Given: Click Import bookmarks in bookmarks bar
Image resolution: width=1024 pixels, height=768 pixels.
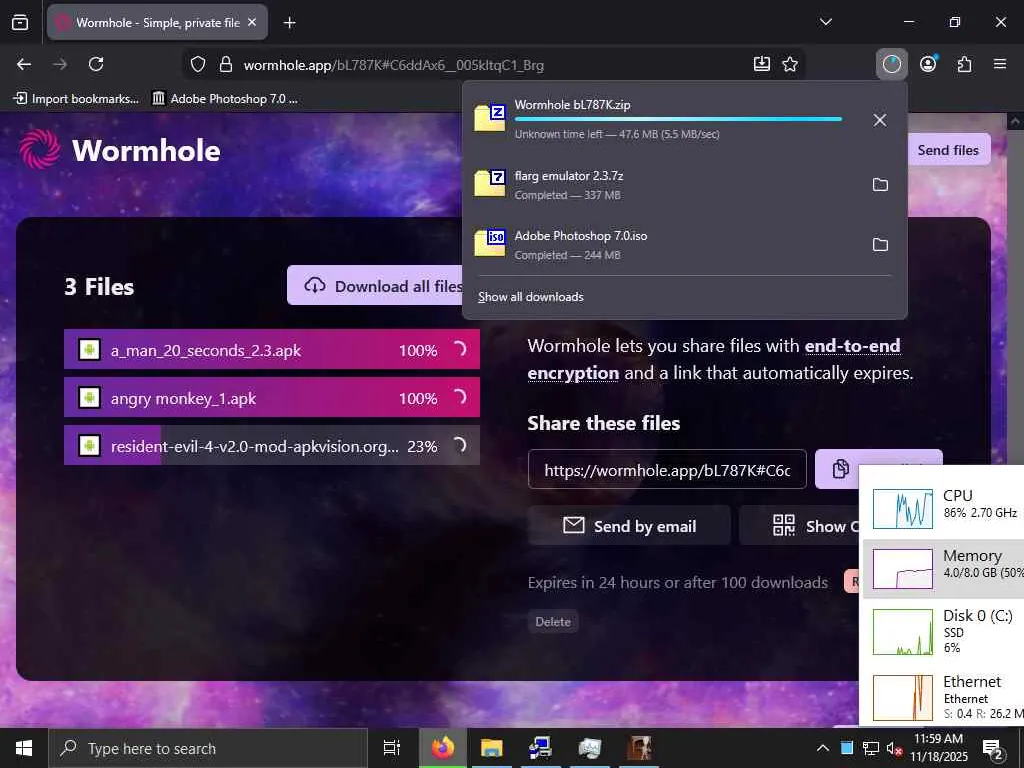Looking at the screenshot, I should coord(76,99).
